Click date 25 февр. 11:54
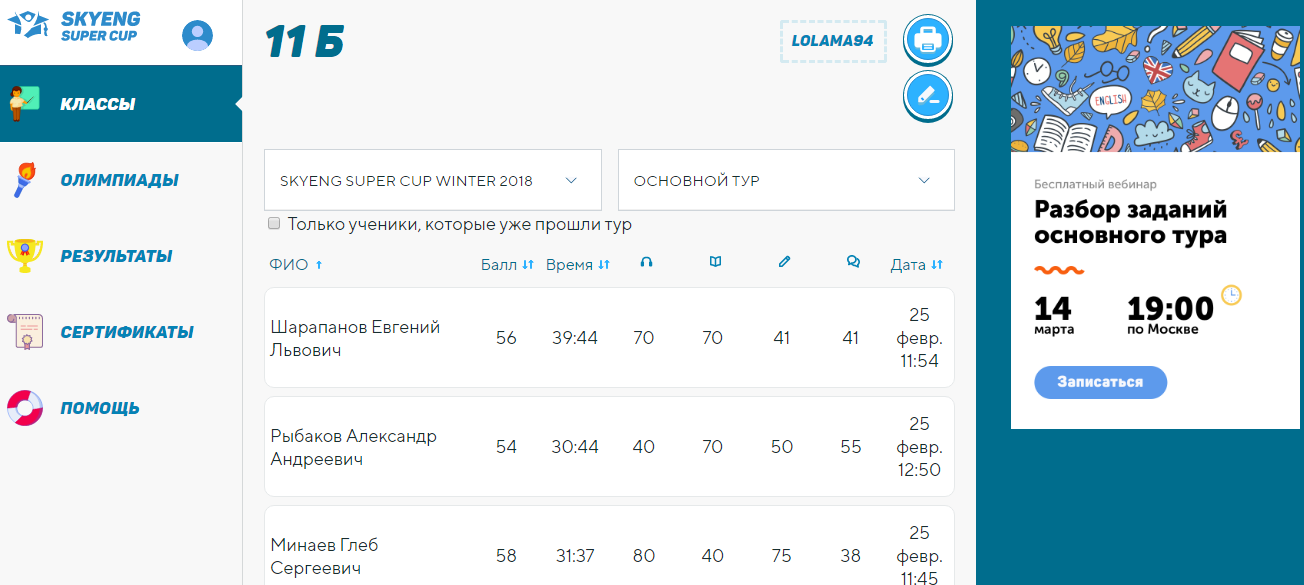This screenshot has width=1304, height=585. coord(920,338)
